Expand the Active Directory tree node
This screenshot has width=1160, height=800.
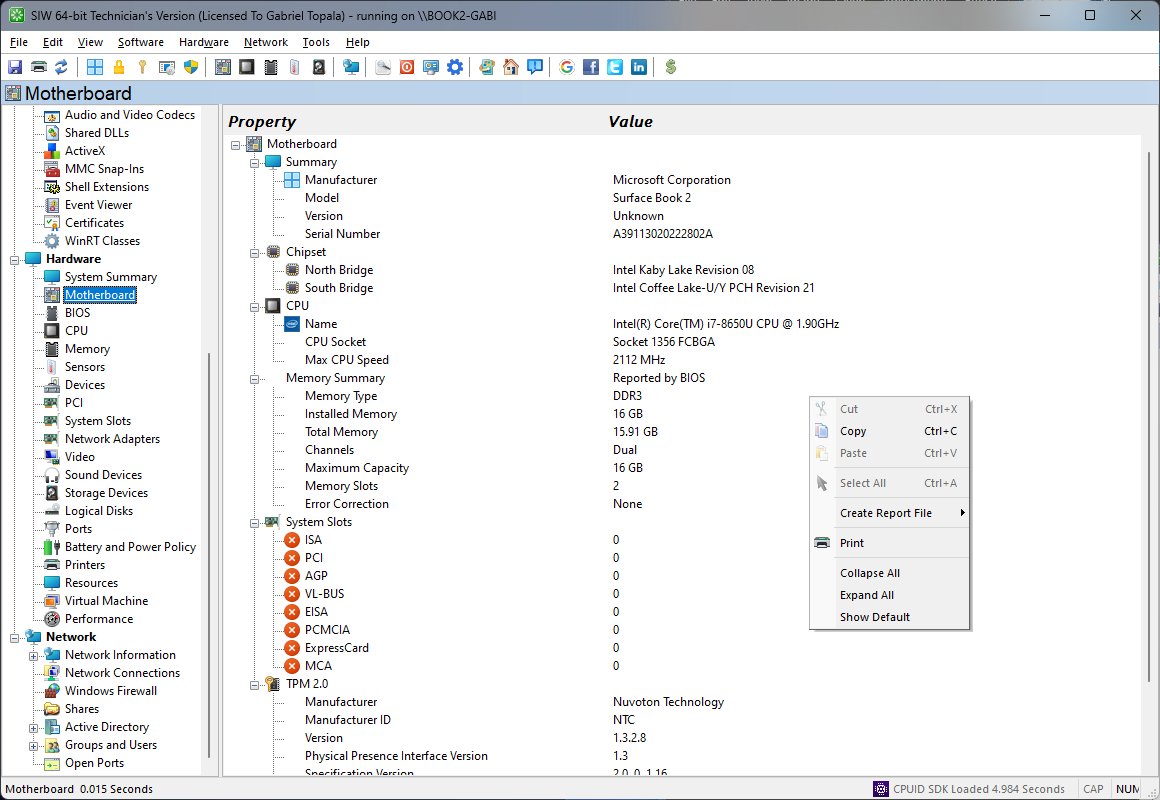coord(33,728)
